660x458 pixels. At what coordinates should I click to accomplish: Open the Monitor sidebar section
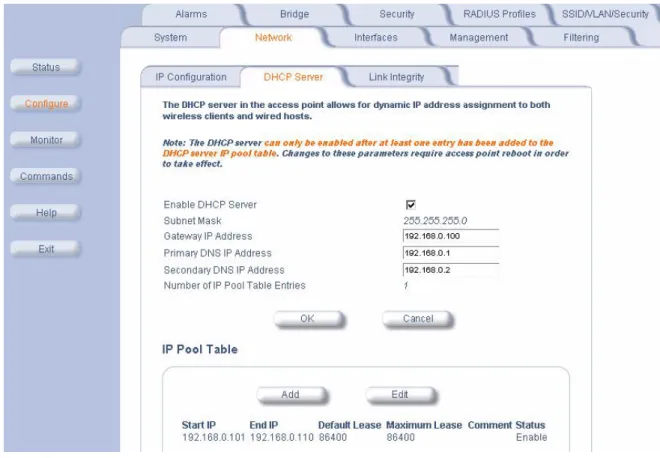coord(45,140)
